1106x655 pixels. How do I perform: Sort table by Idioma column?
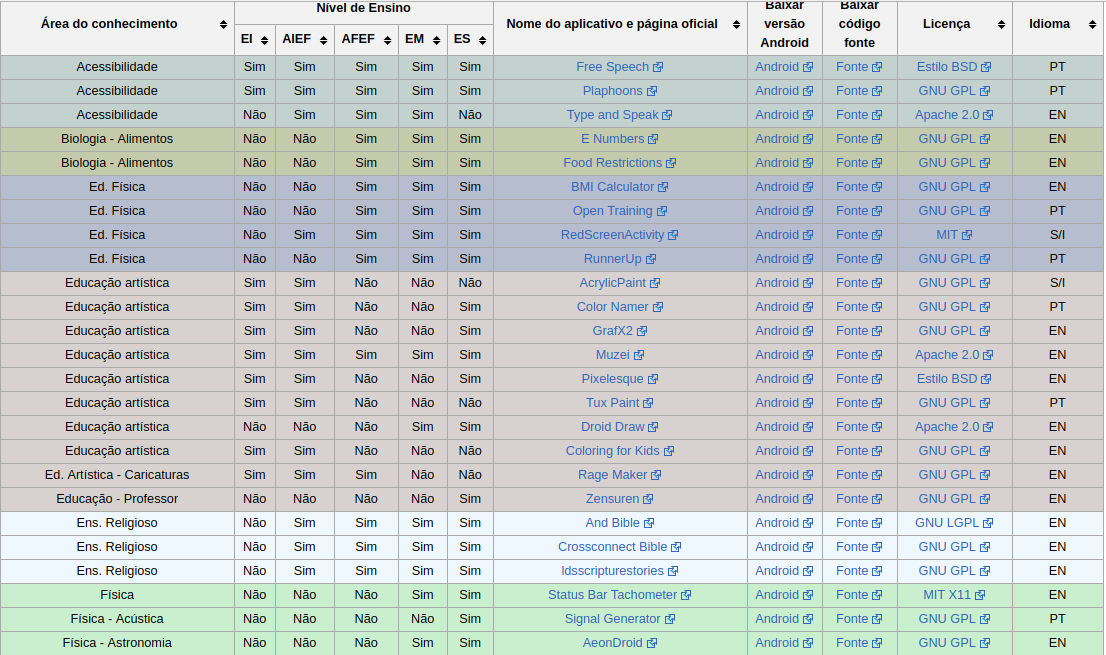[x=1092, y=25]
